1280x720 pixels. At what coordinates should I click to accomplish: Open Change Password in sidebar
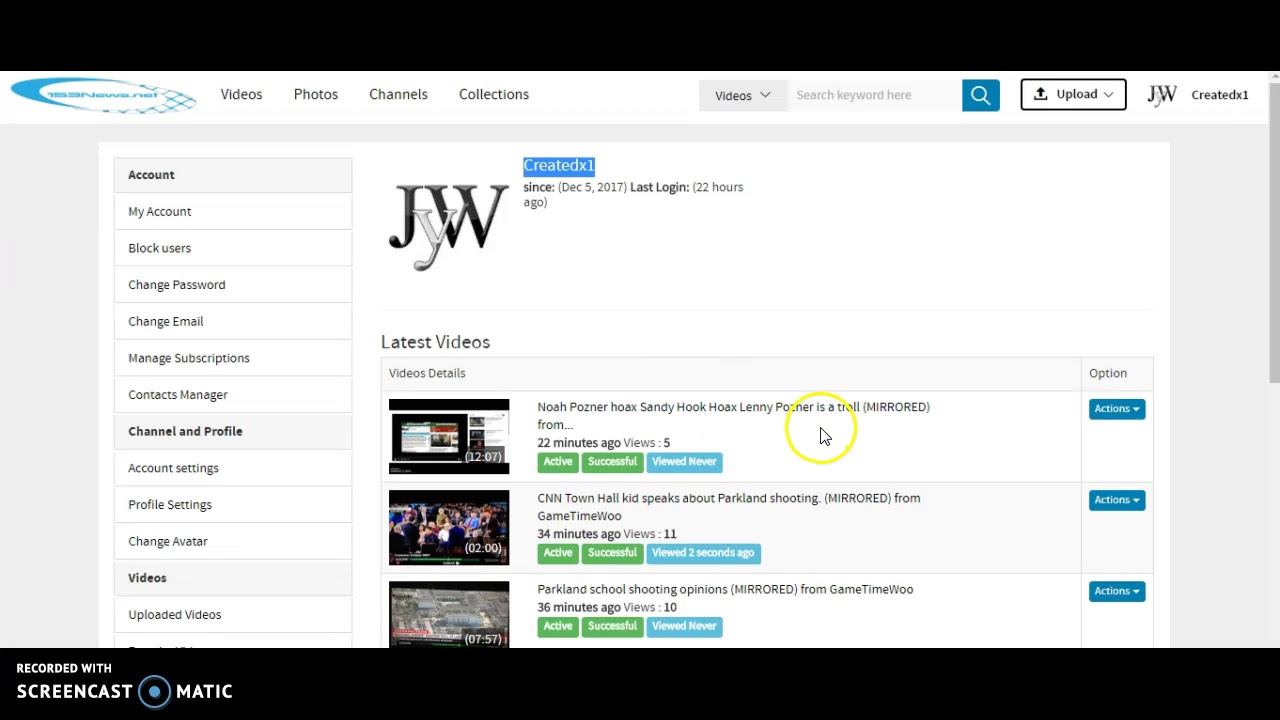pyautogui.click(x=233, y=285)
